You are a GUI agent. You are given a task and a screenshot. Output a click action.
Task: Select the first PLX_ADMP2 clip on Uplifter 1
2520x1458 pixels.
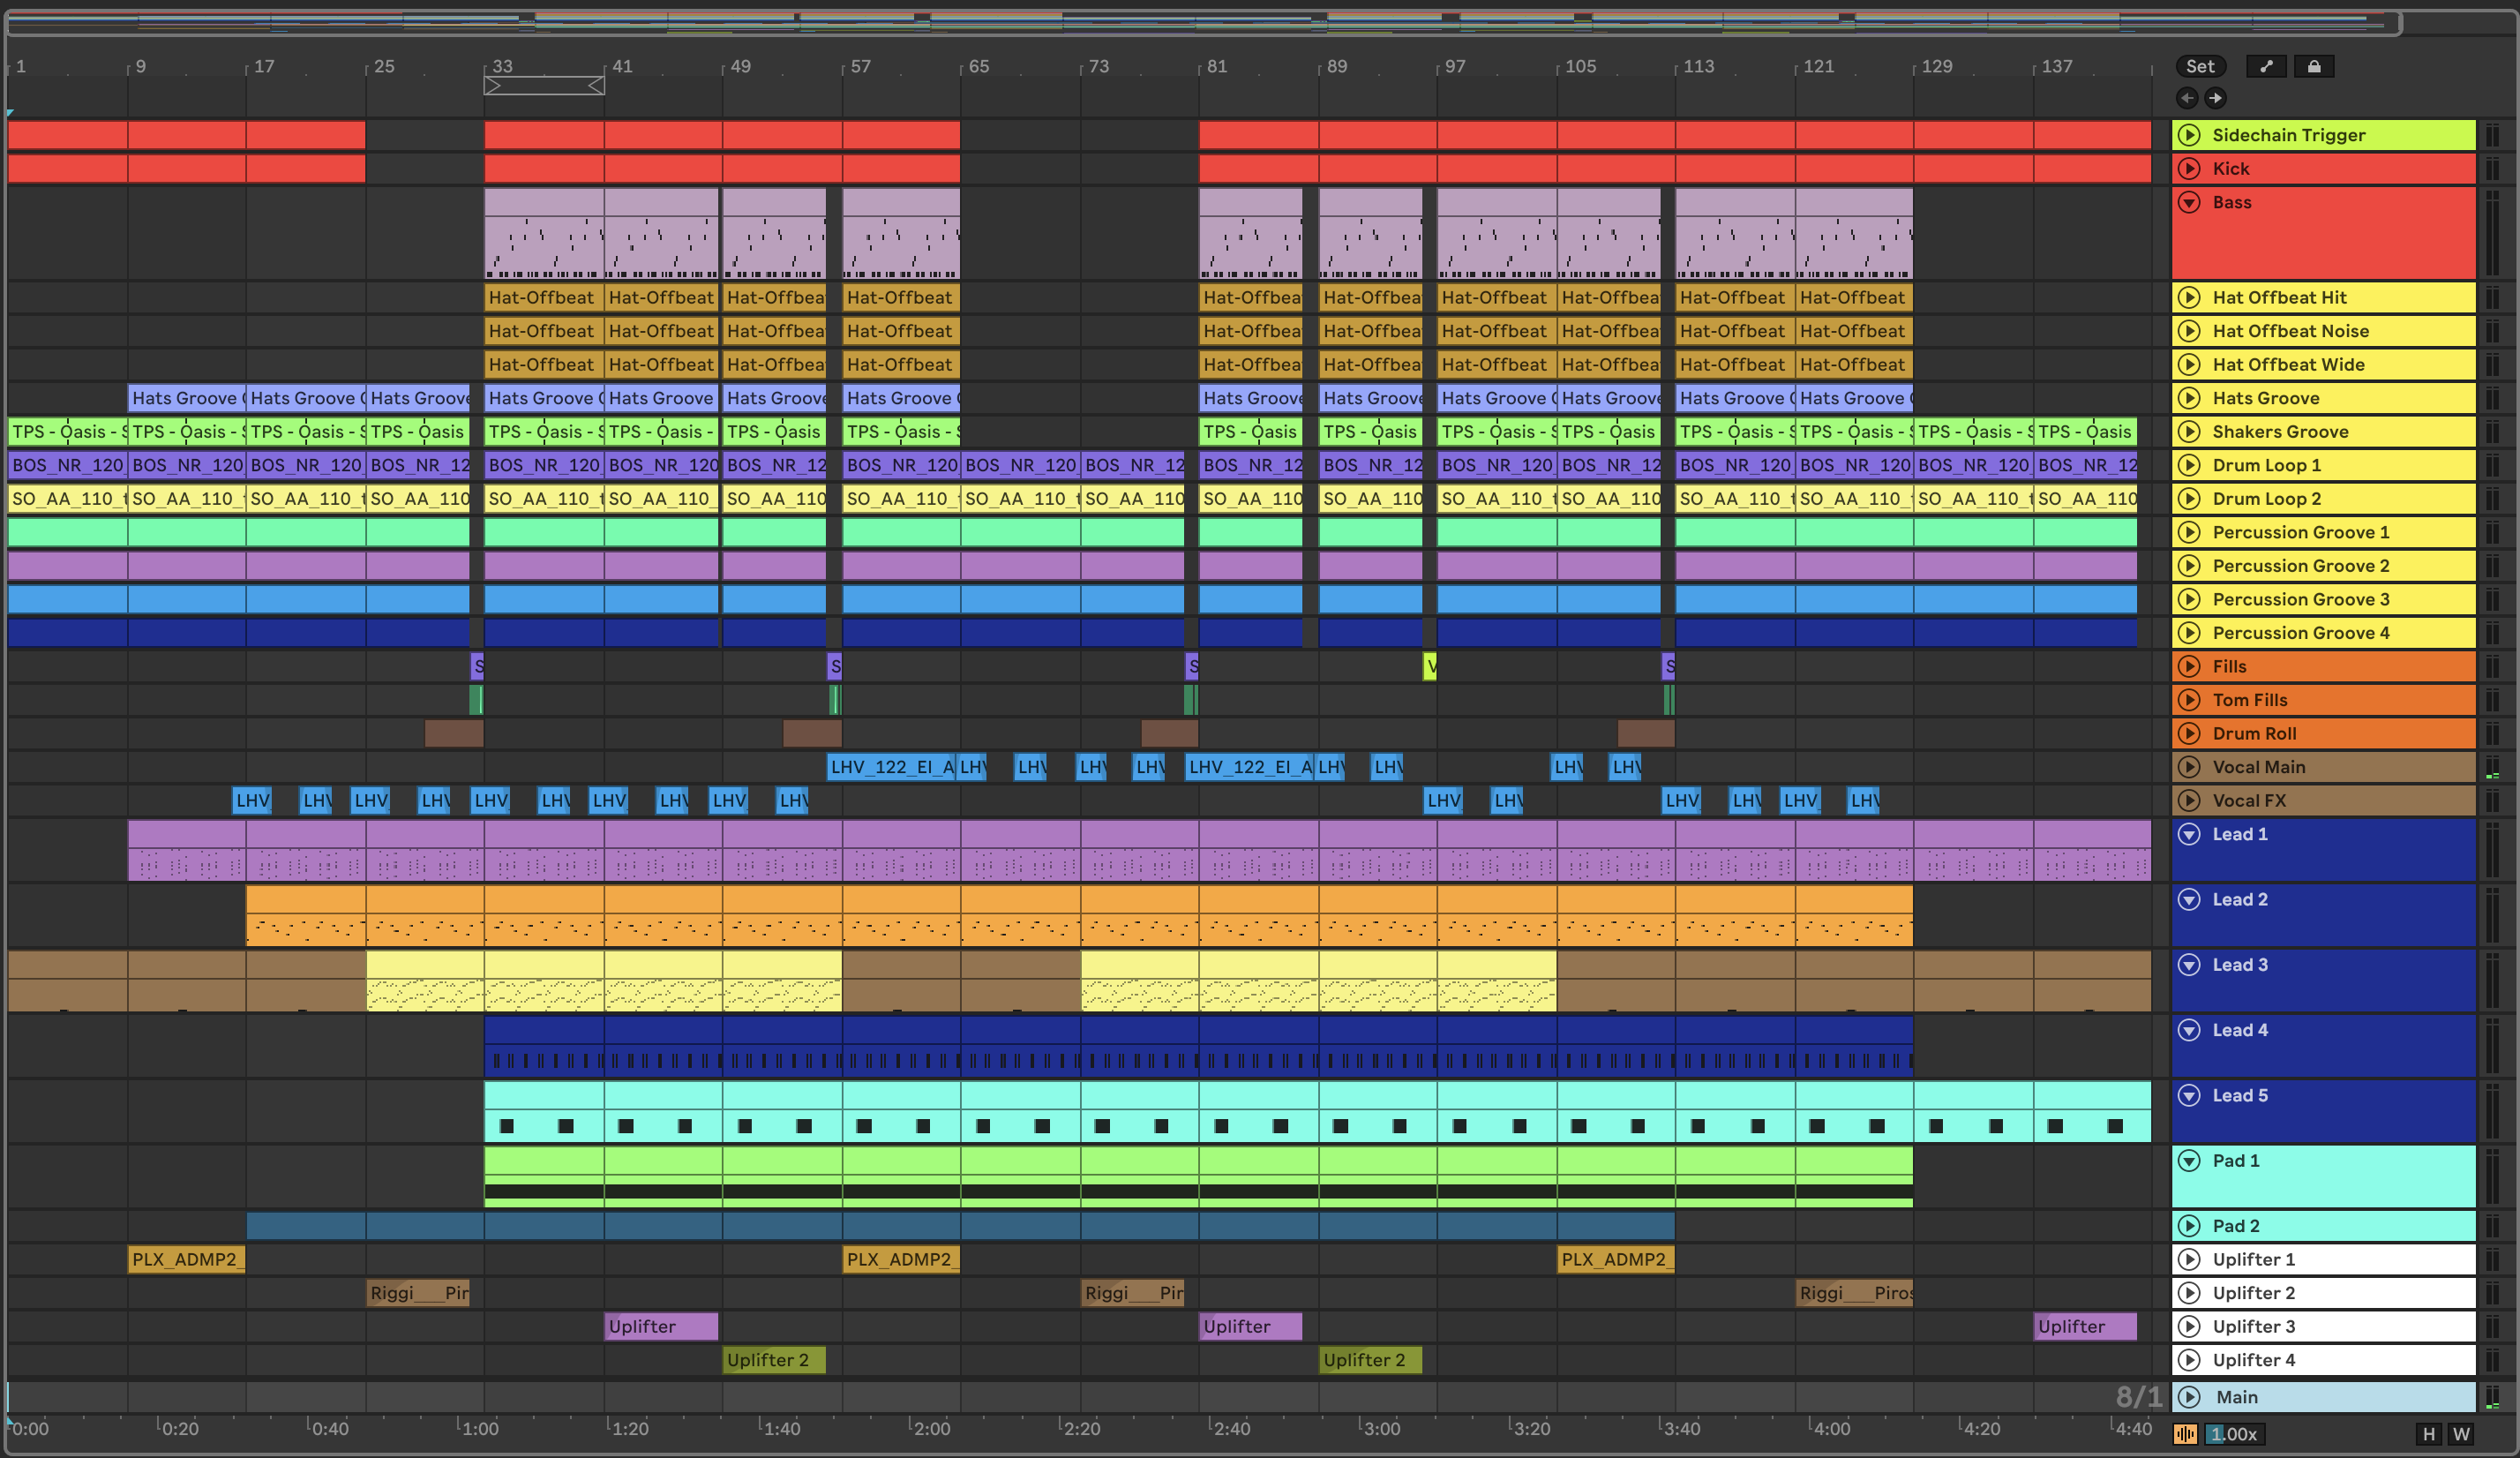click(x=186, y=1259)
